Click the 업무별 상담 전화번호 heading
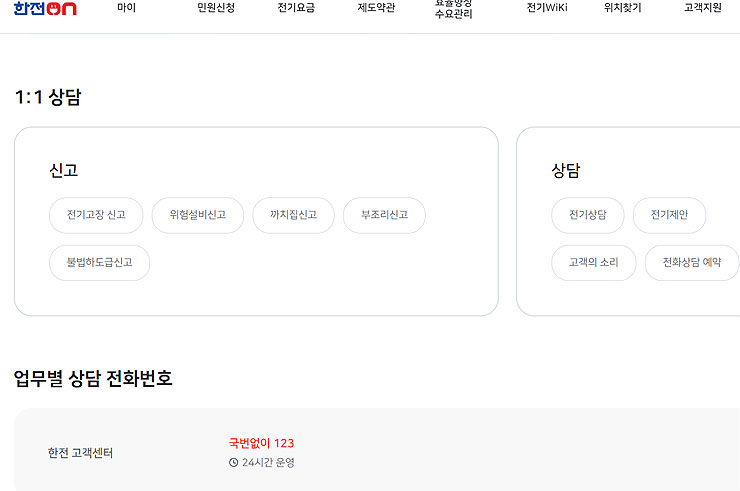Image resolution: width=740 pixels, height=491 pixels. tap(93, 378)
